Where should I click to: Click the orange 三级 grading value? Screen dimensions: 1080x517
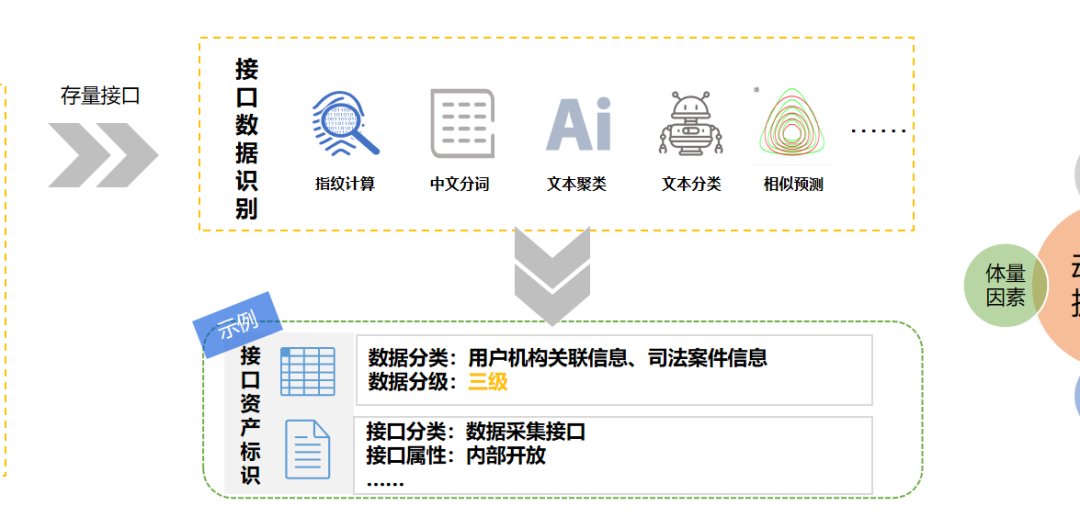488,382
